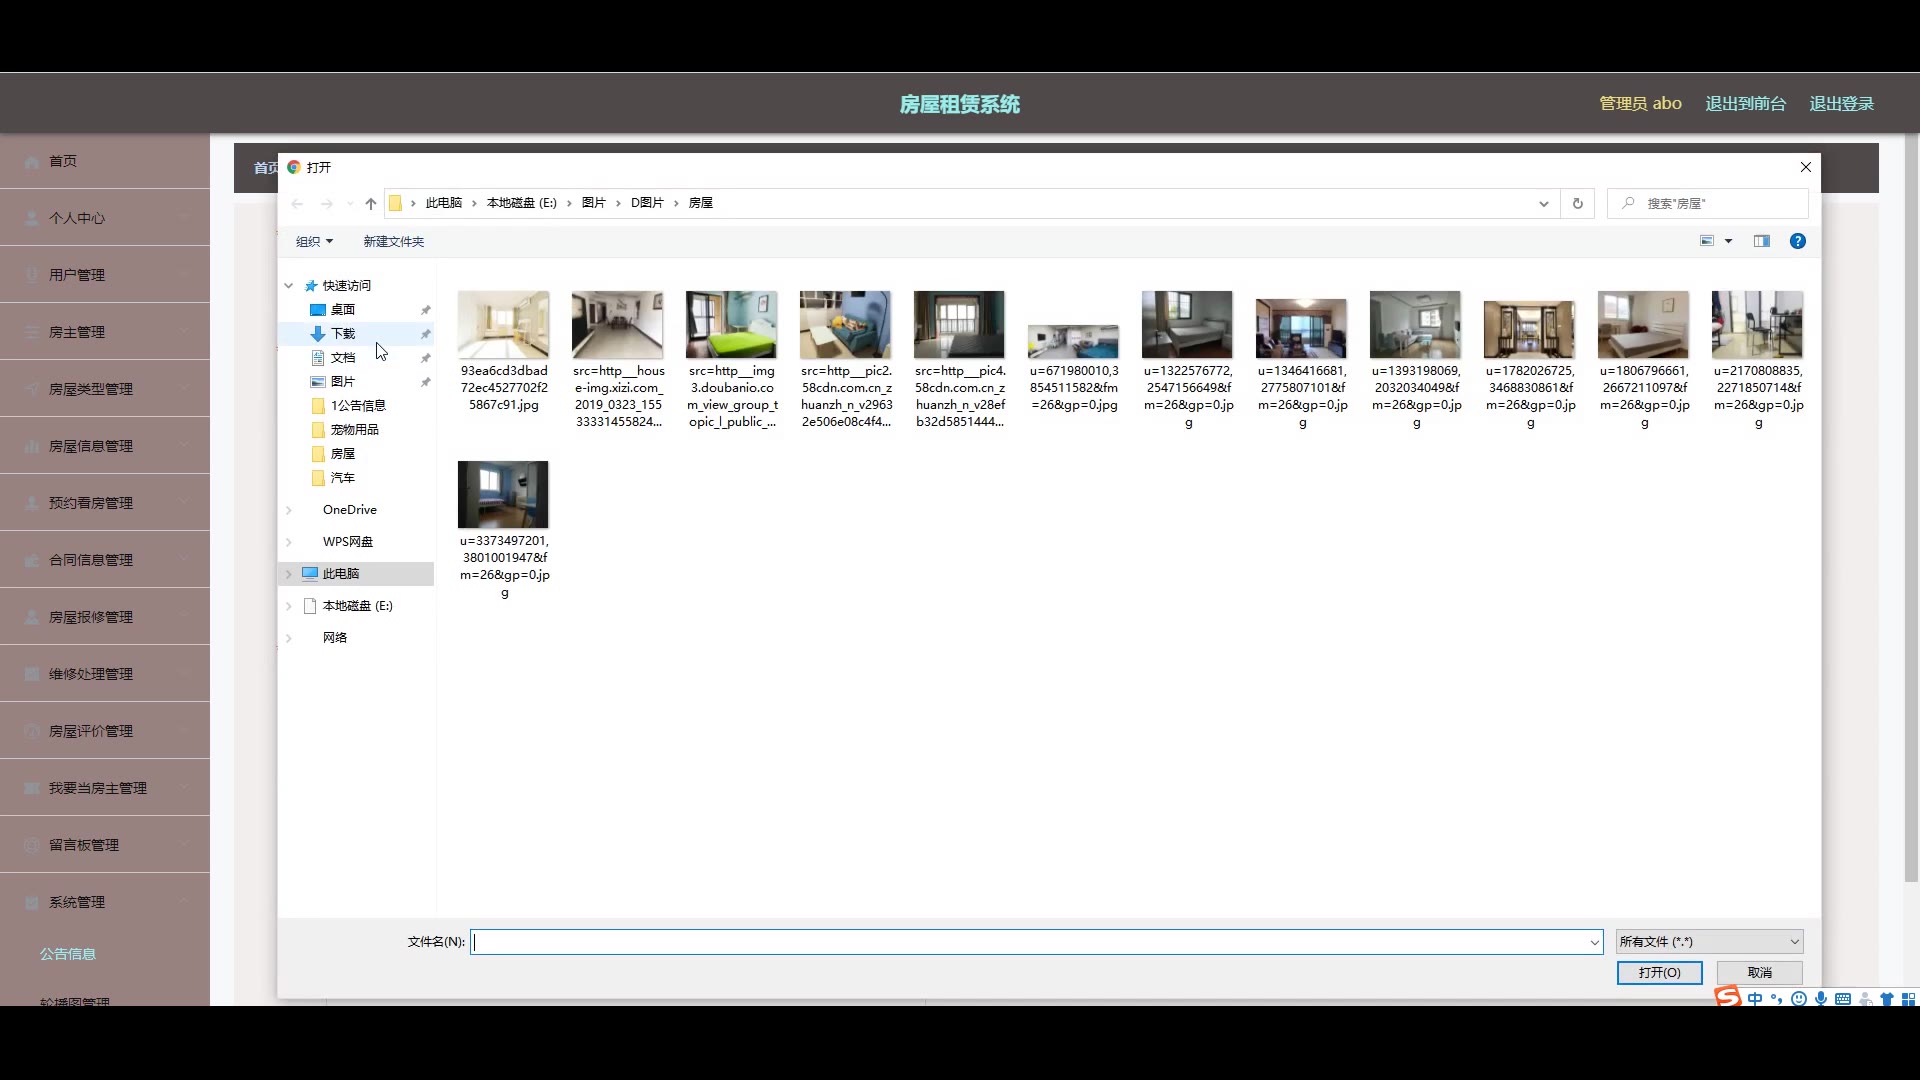1920x1080 pixels.
Task: Expand the address bar history dropdown
Action: tap(1543, 203)
